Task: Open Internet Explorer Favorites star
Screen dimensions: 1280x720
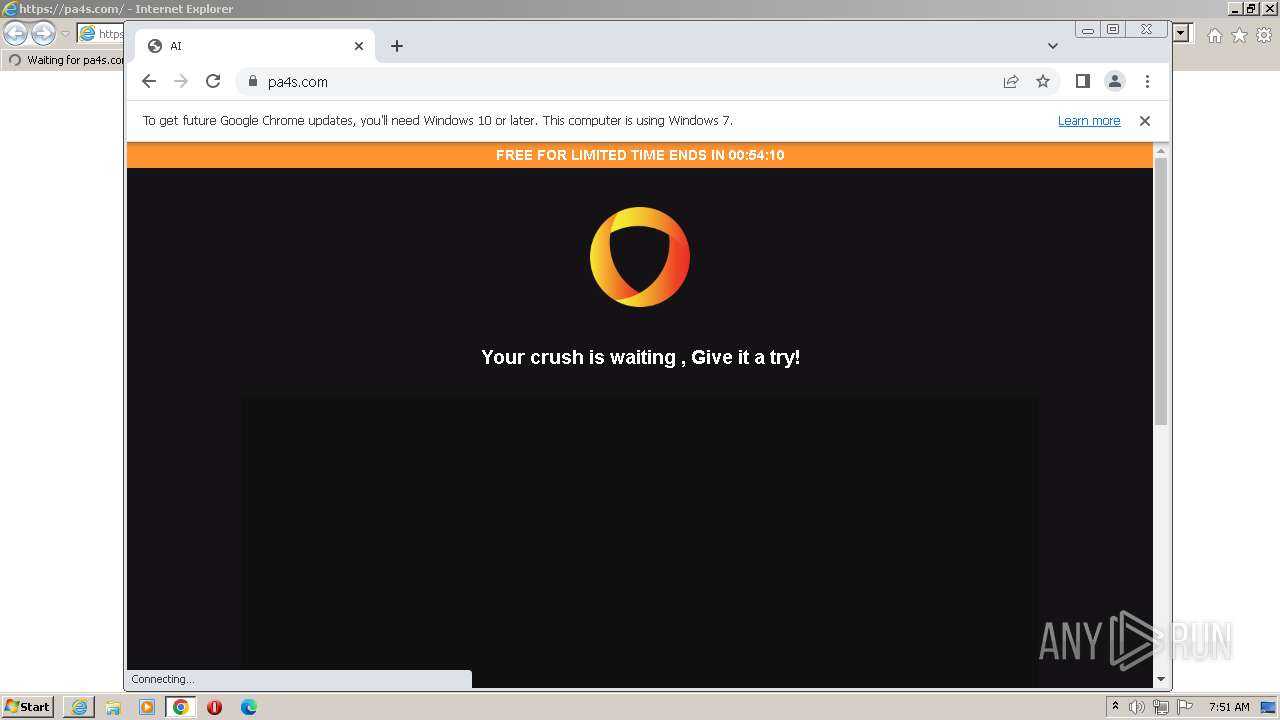Action: coord(1239,35)
